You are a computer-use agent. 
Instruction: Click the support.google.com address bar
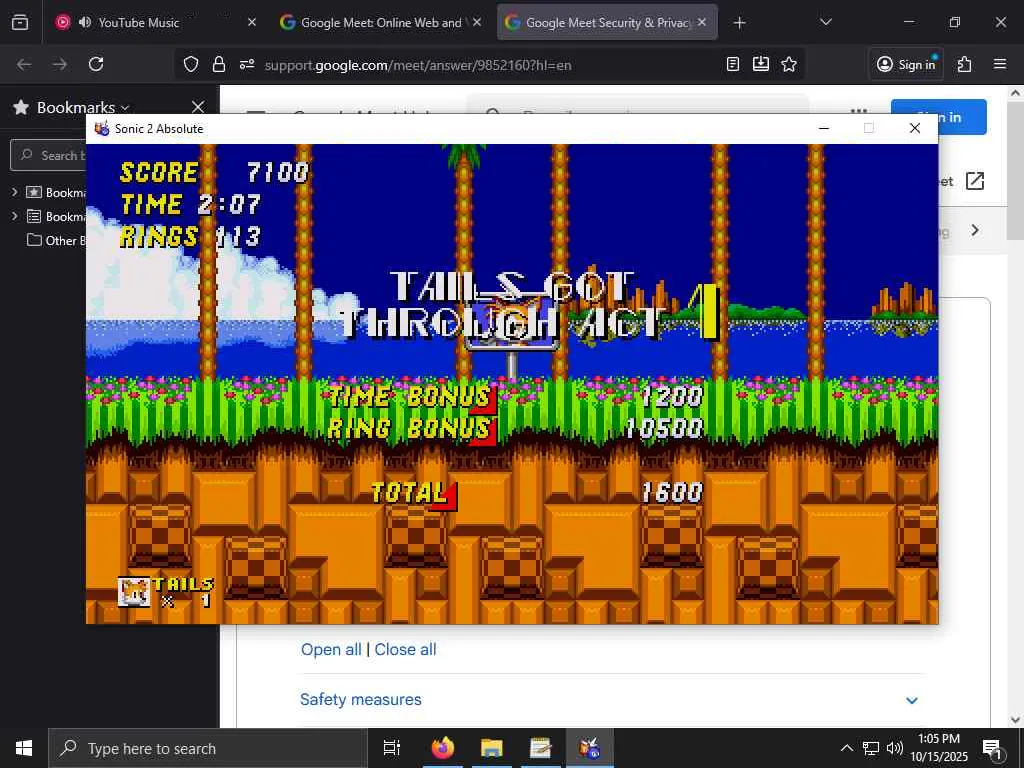(x=418, y=65)
